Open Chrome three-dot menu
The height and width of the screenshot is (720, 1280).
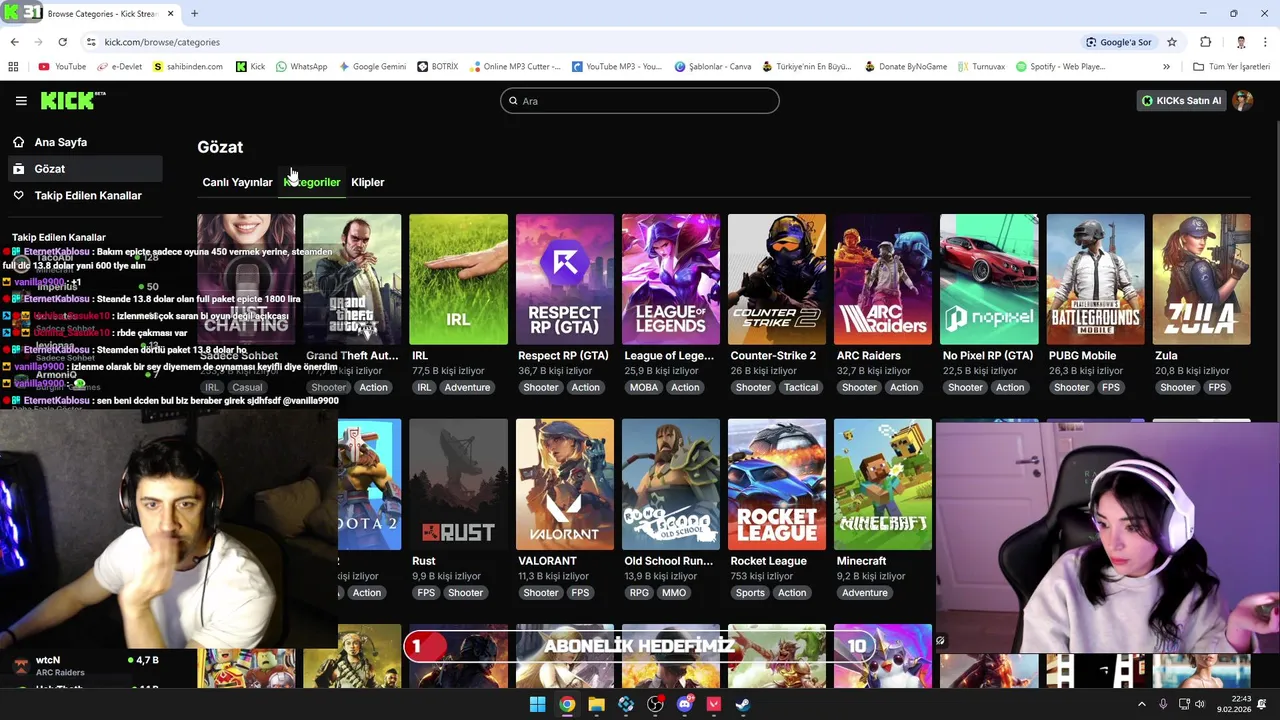point(1266,42)
